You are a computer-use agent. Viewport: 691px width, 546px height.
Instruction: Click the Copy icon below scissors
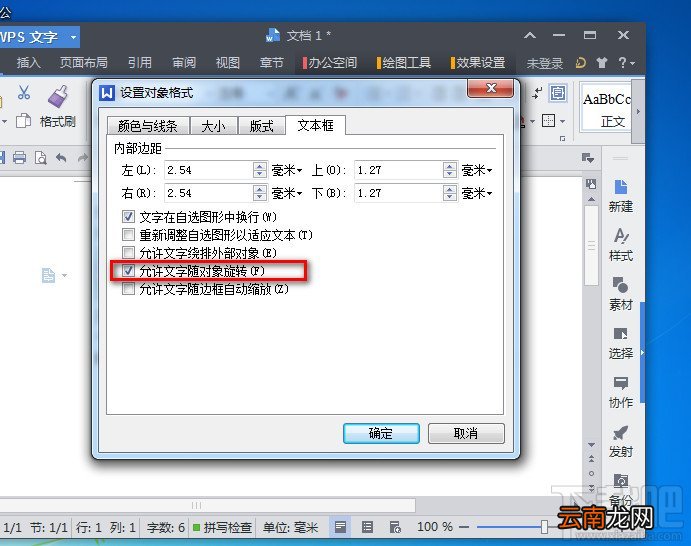coord(23,120)
